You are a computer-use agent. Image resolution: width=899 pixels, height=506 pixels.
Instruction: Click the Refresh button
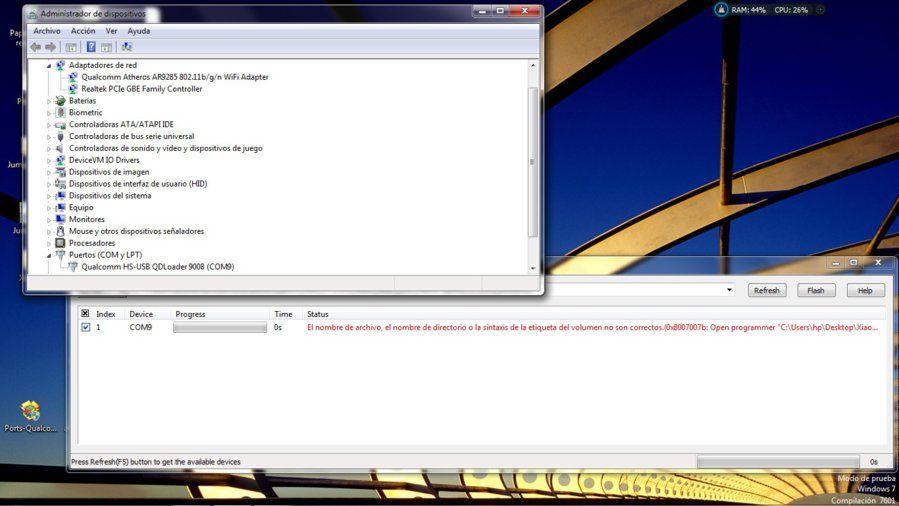coord(767,291)
